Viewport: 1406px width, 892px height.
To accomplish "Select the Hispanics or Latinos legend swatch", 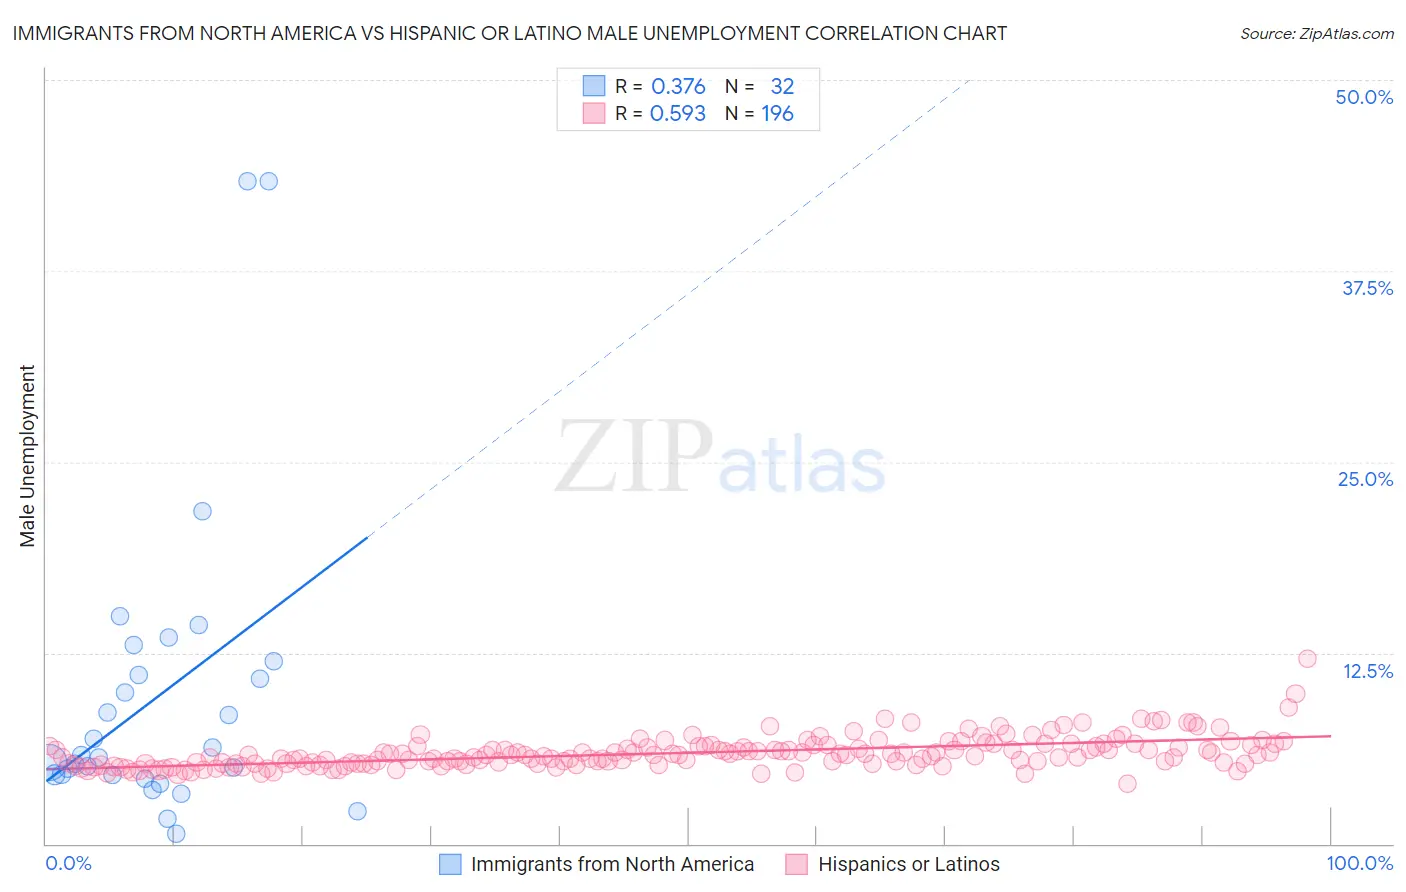I will (796, 865).
